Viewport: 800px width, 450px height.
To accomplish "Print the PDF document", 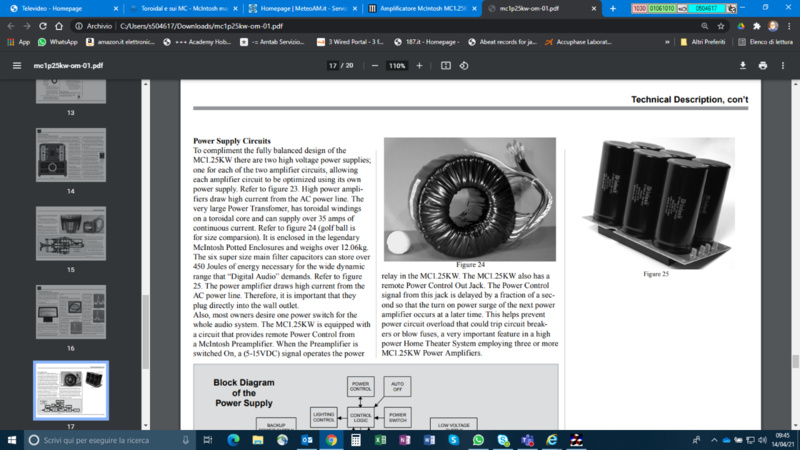I will click(763, 65).
